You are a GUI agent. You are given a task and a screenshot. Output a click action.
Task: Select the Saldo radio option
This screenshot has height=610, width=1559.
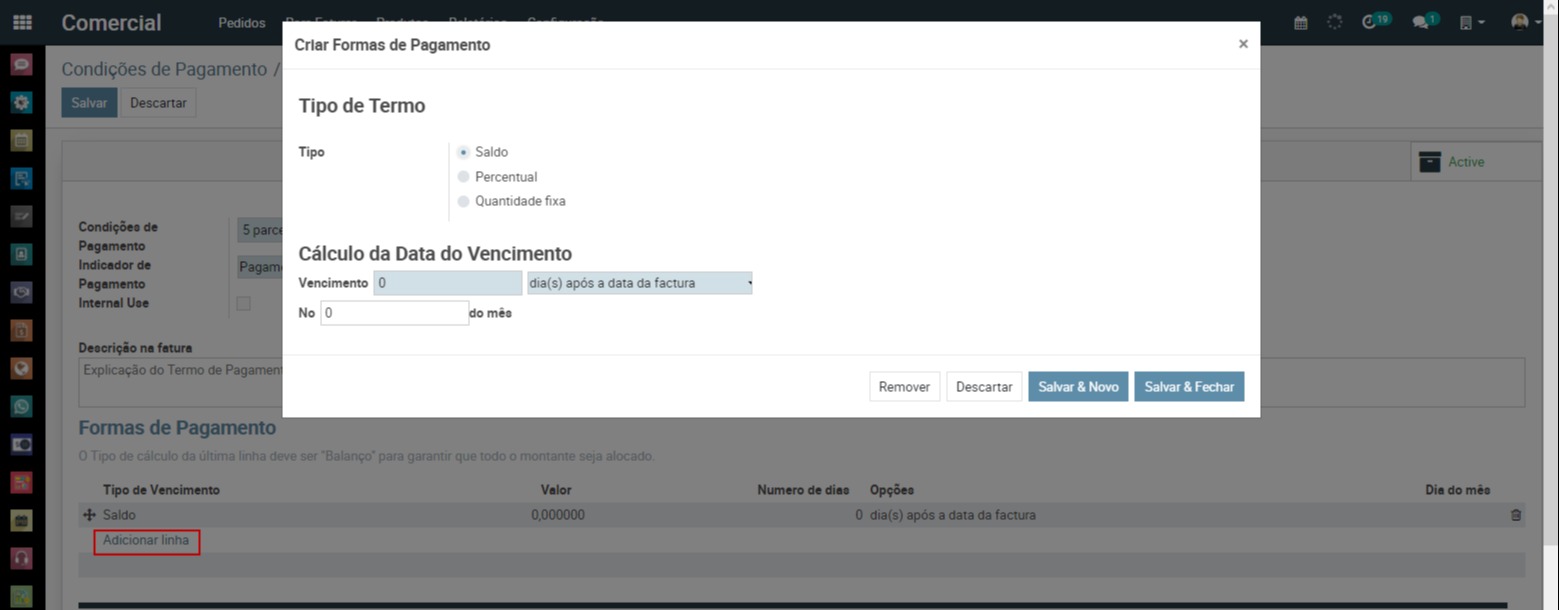click(463, 153)
